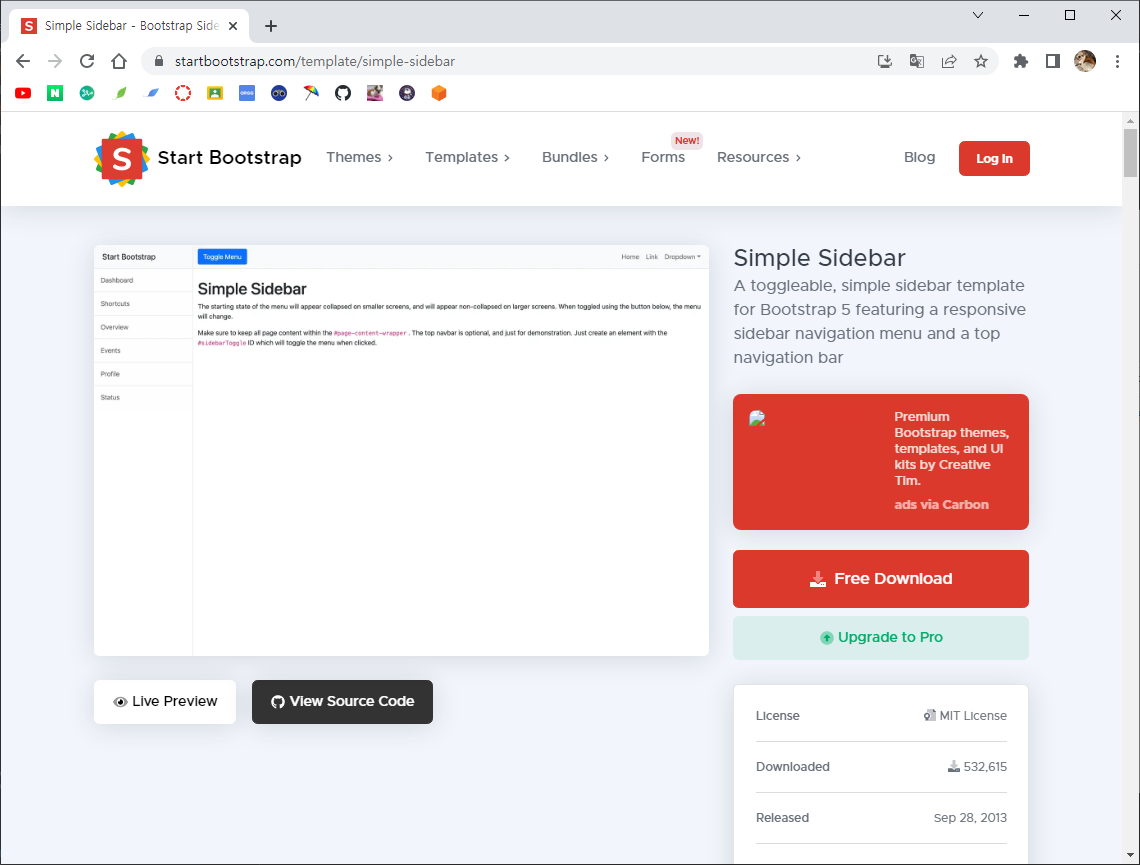Open the MIT License link

(x=965, y=715)
